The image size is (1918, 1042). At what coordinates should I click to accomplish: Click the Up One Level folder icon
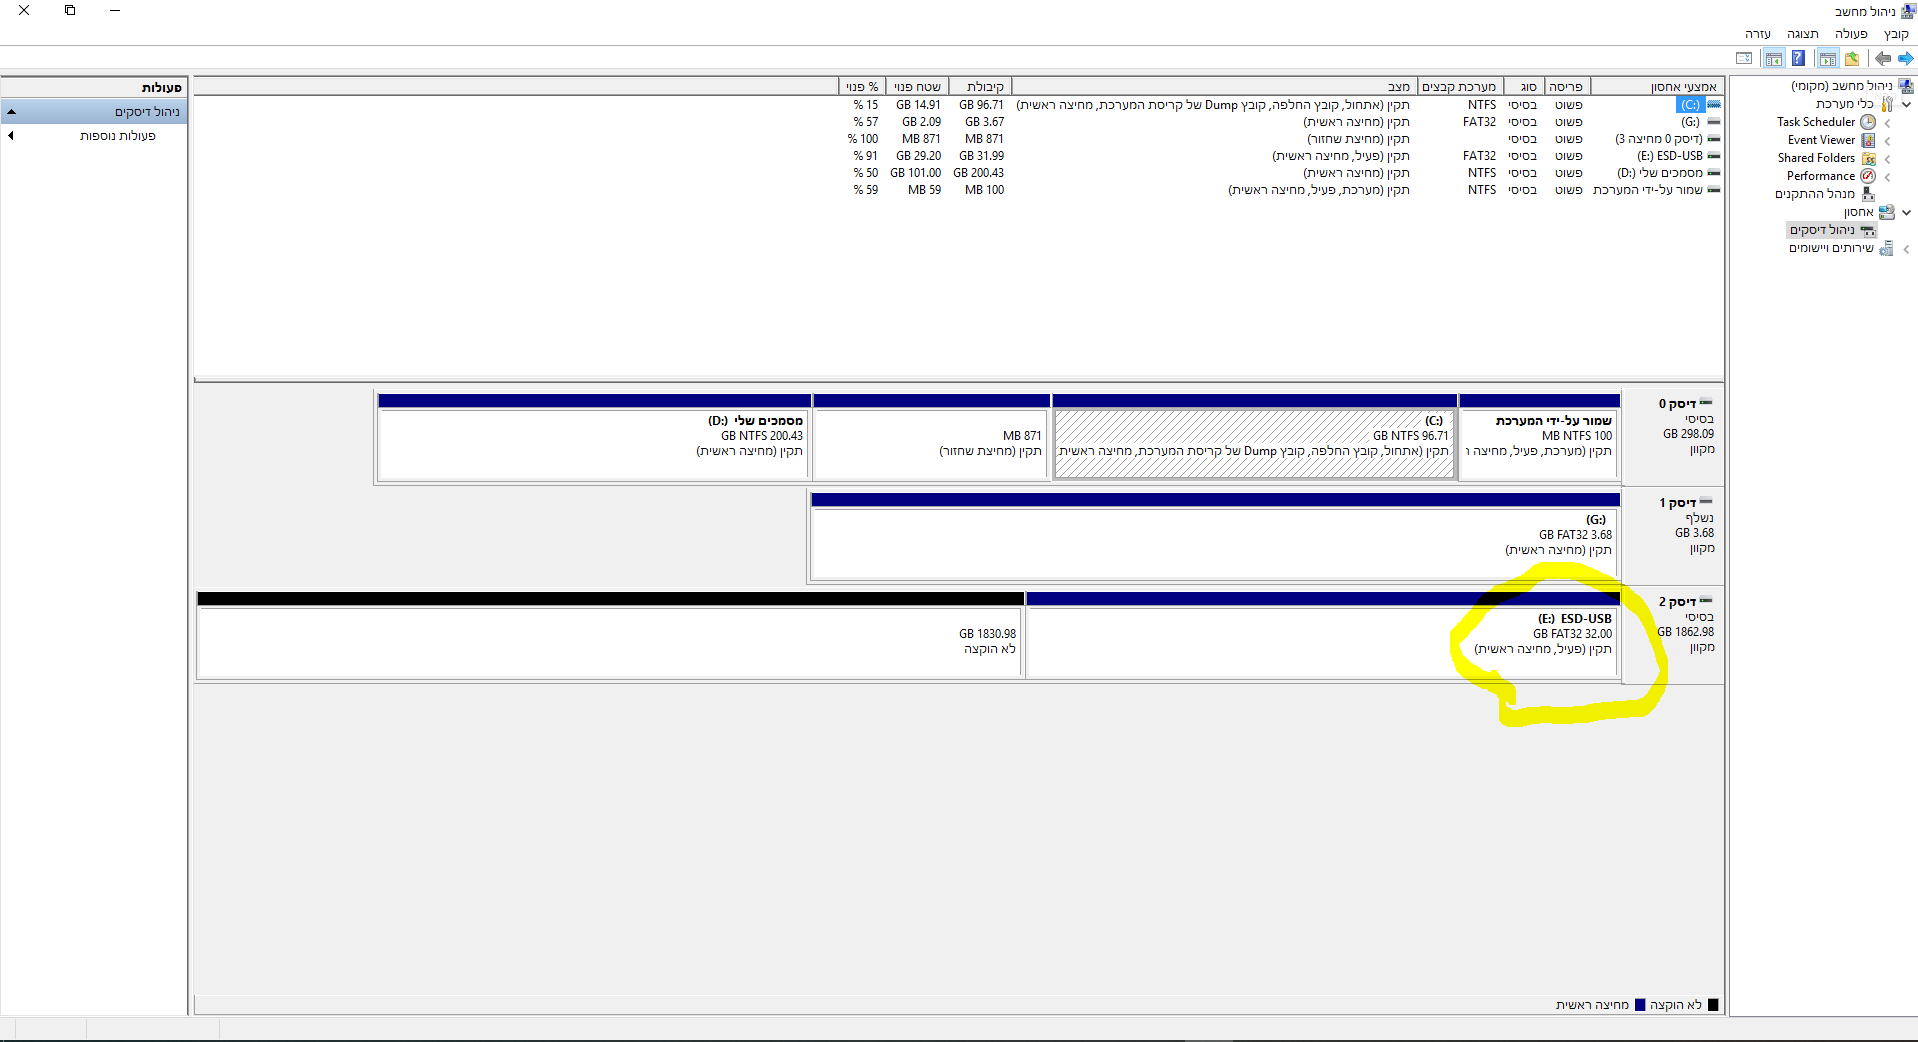pyautogui.click(x=1852, y=58)
